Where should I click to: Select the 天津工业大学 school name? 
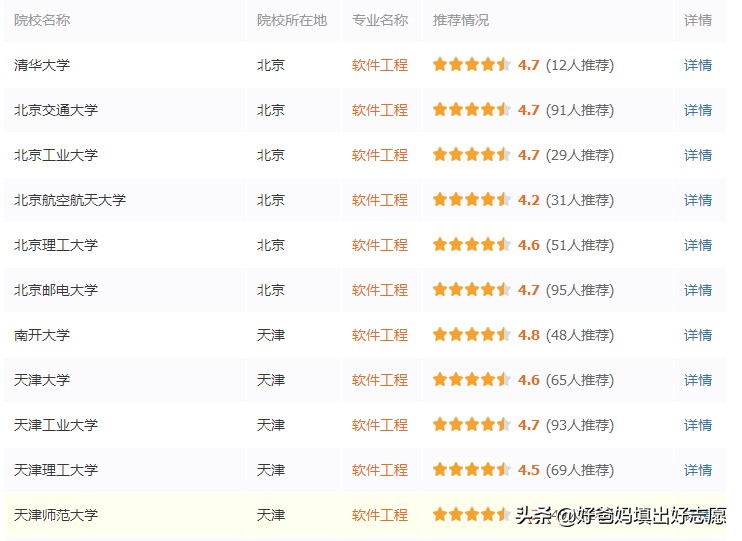click(x=56, y=425)
